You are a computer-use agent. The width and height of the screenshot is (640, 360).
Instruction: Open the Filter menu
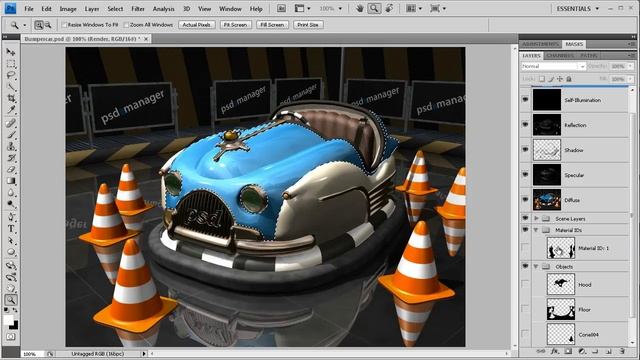(x=138, y=9)
